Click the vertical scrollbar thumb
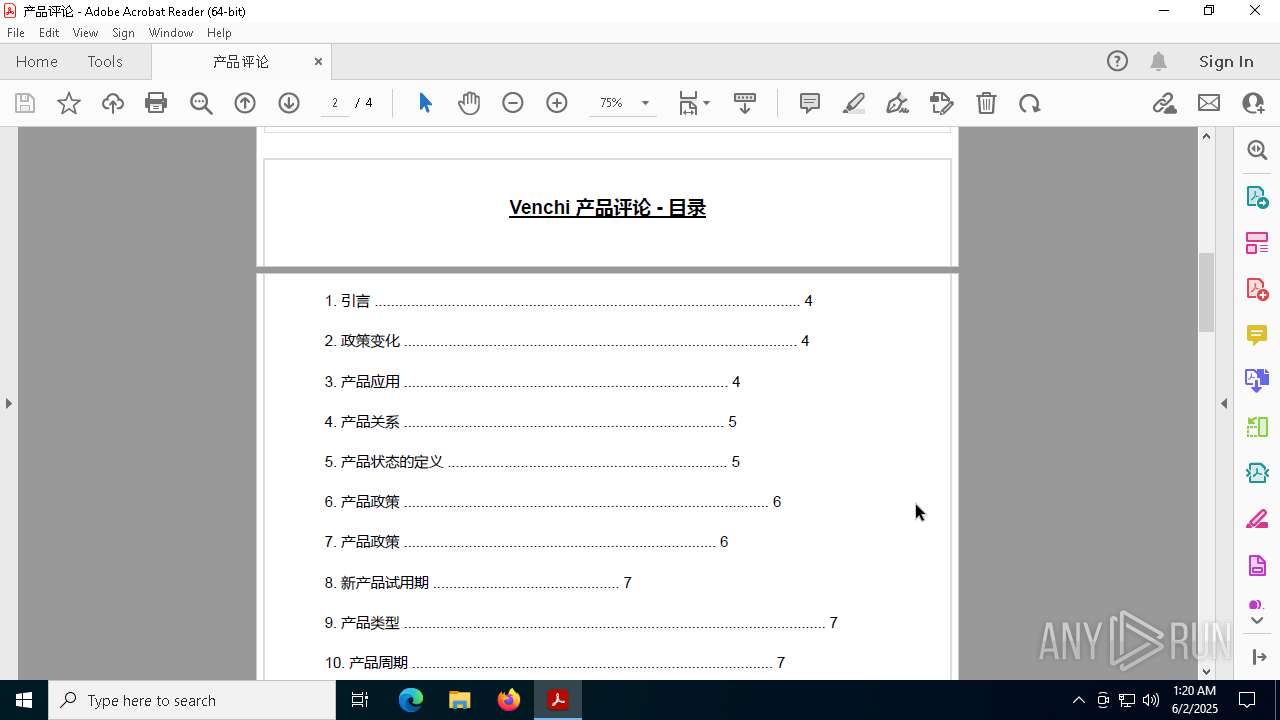The image size is (1280, 720). pyautogui.click(x=1206, y=292)
